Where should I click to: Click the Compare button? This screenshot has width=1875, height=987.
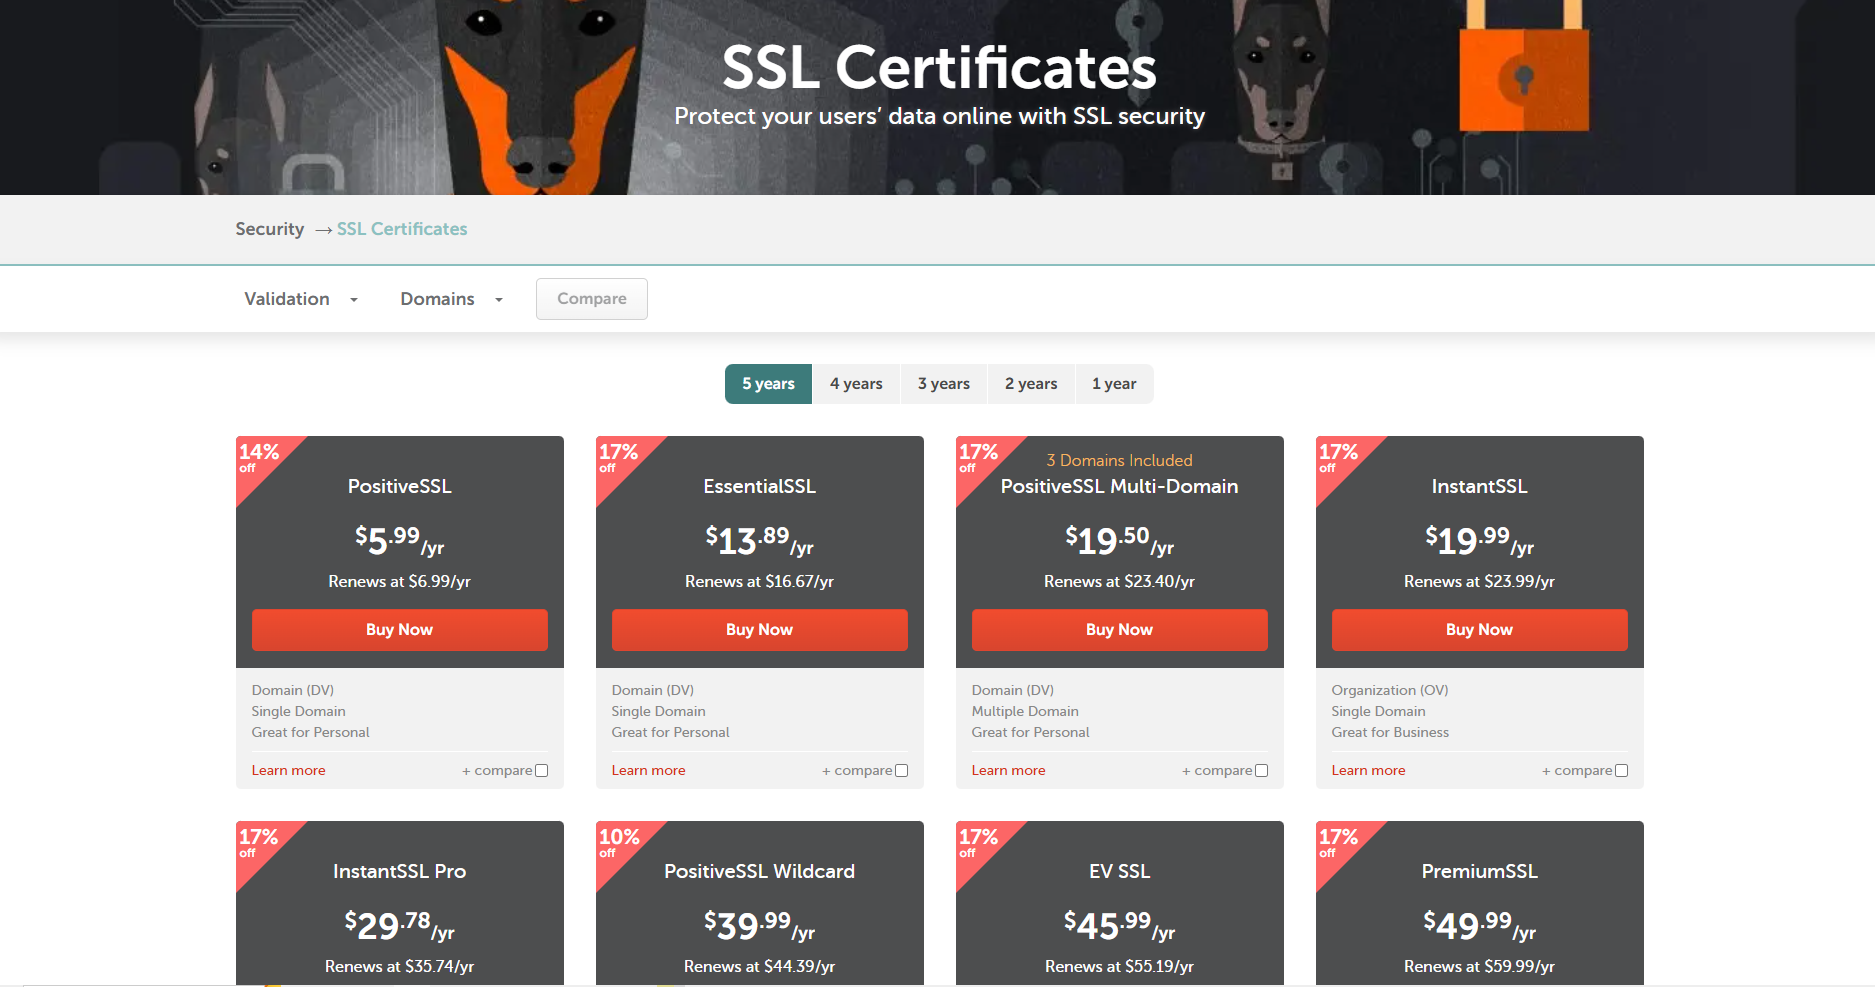tap(592, 299)
